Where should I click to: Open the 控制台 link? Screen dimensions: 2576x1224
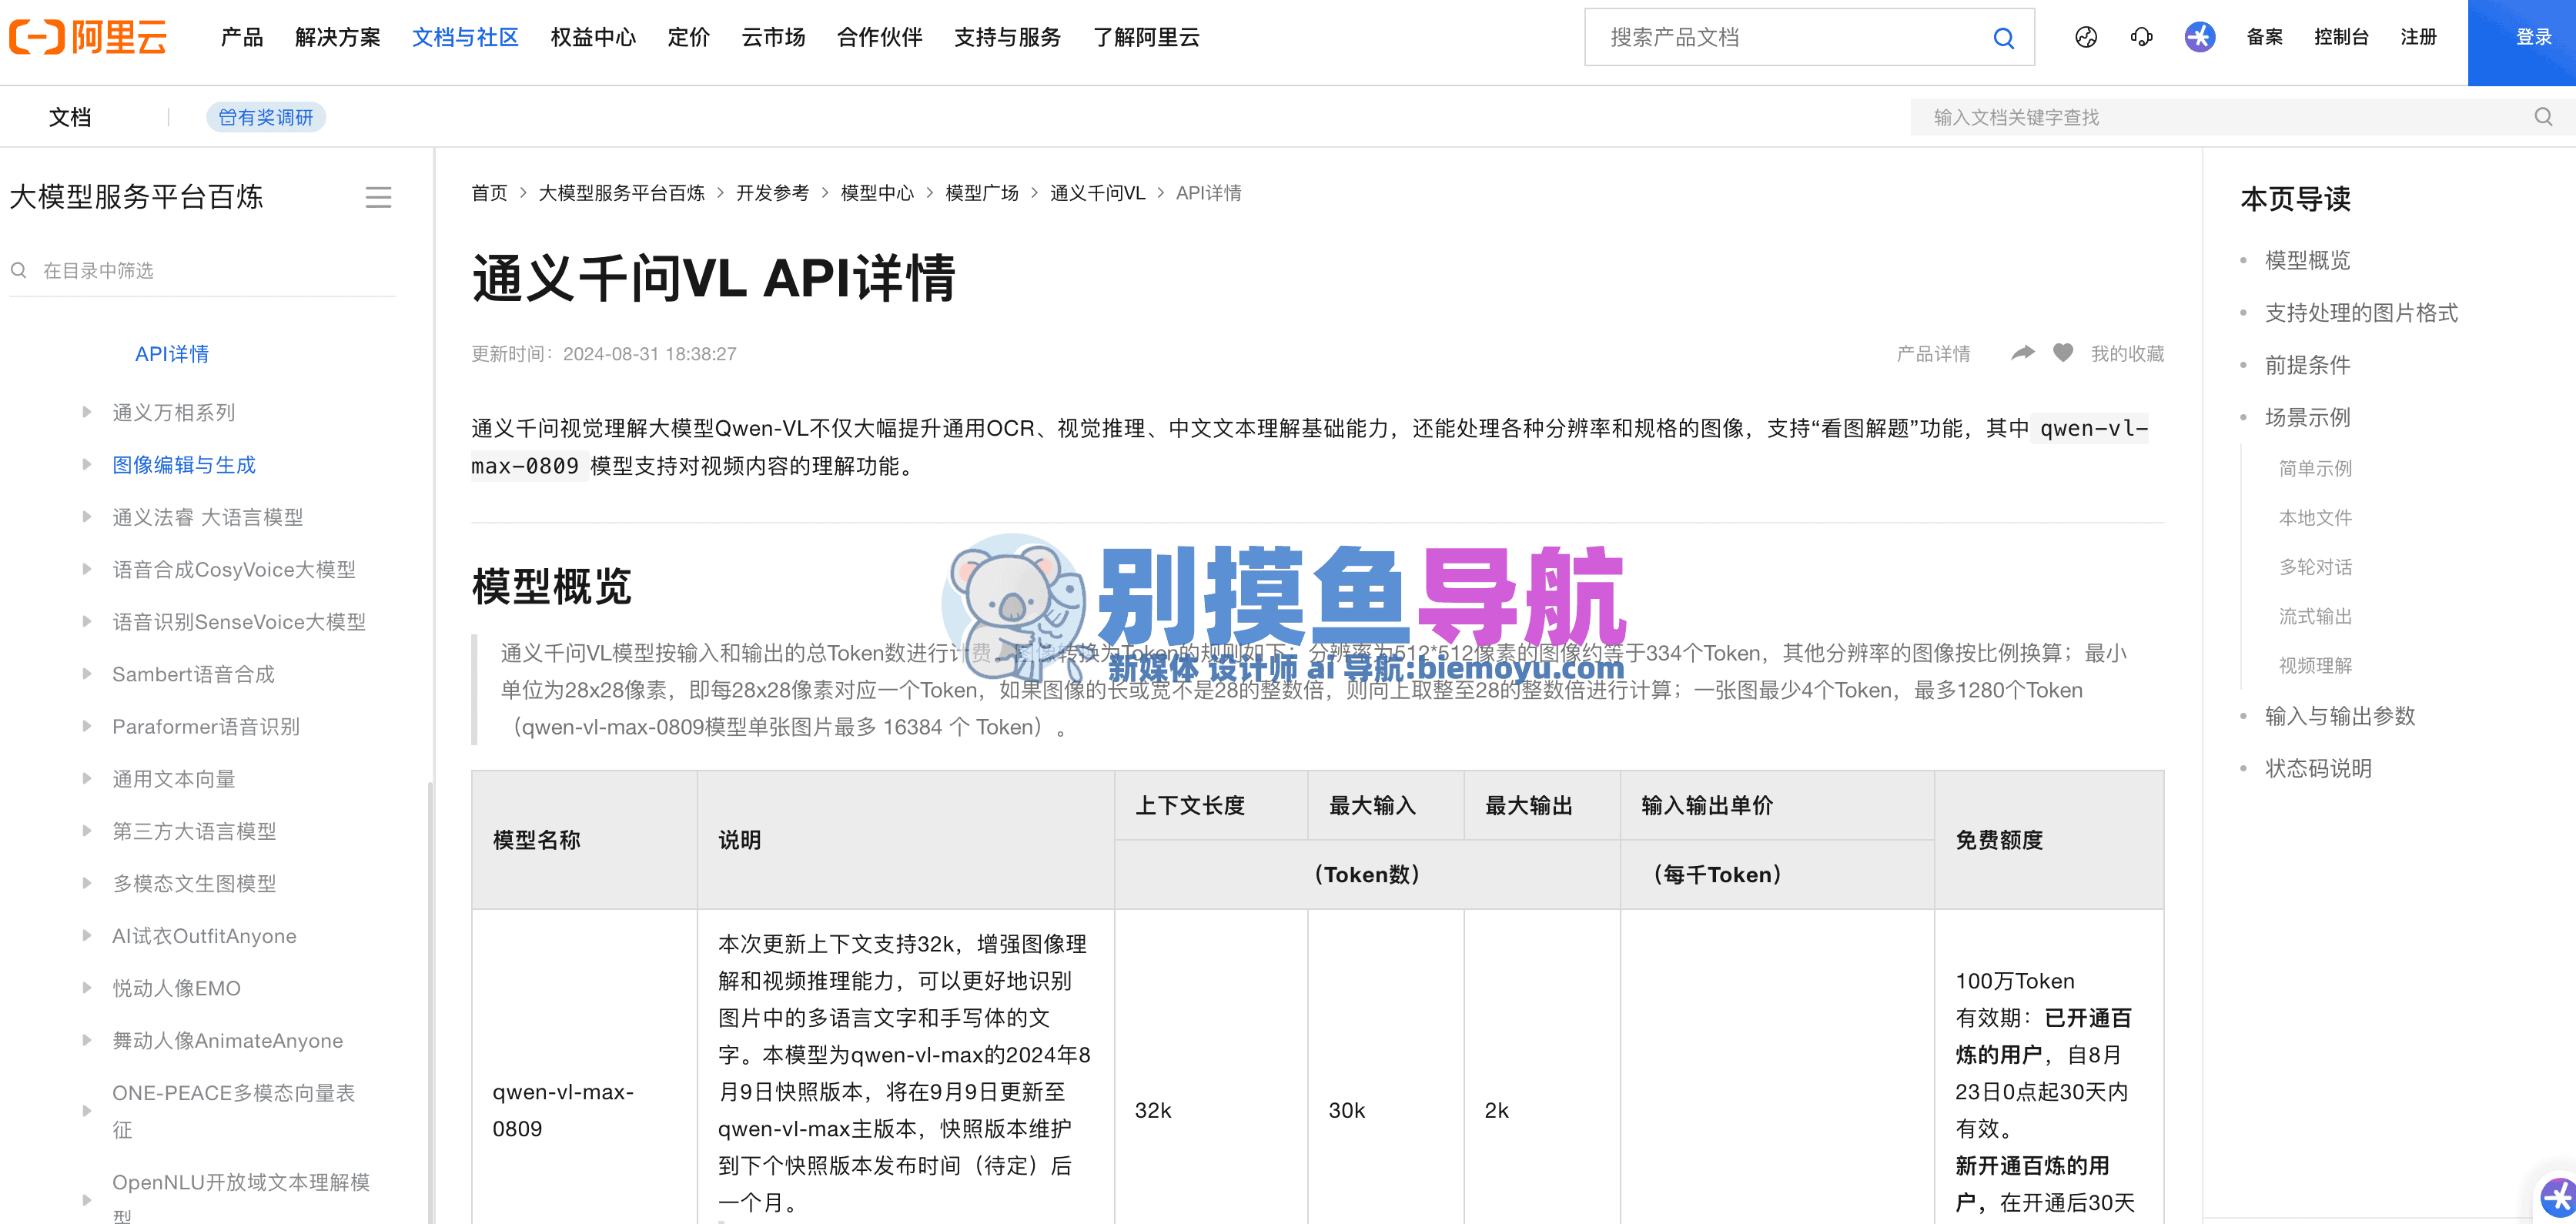coord(2341,37)
